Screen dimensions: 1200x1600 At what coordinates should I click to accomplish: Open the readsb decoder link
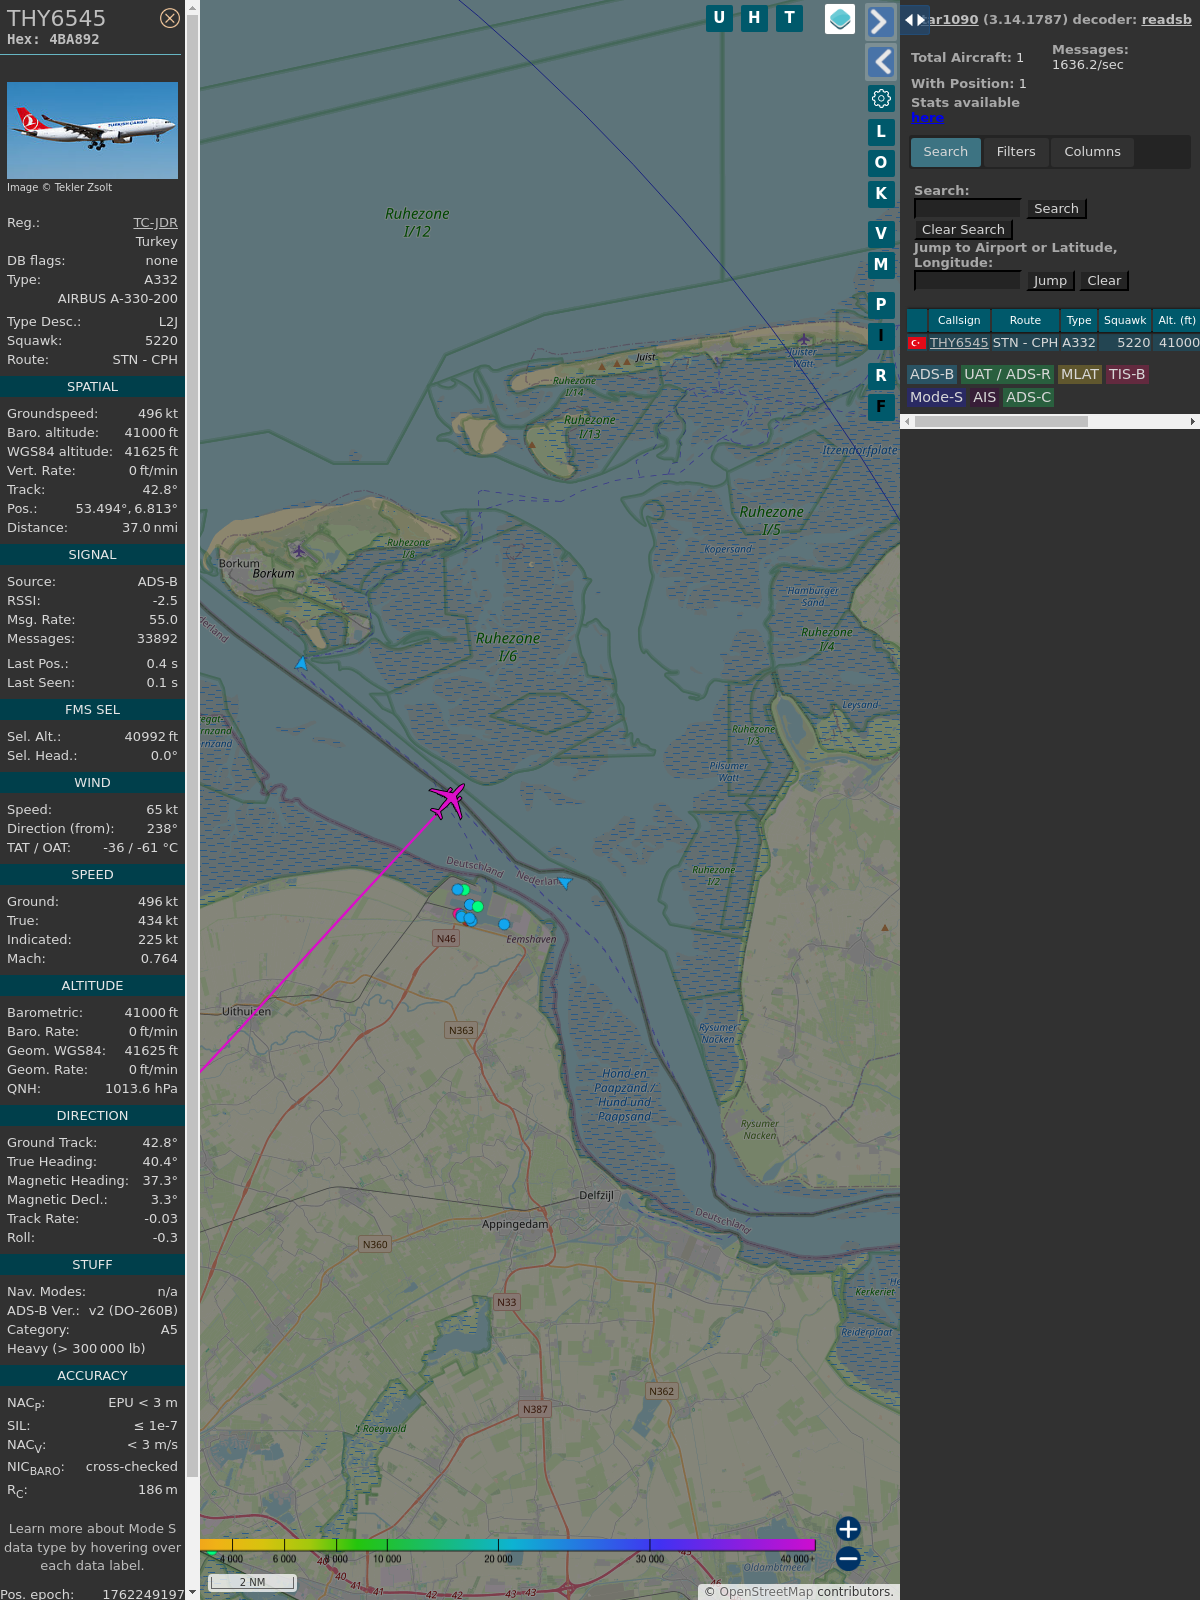click(1166, 19)
